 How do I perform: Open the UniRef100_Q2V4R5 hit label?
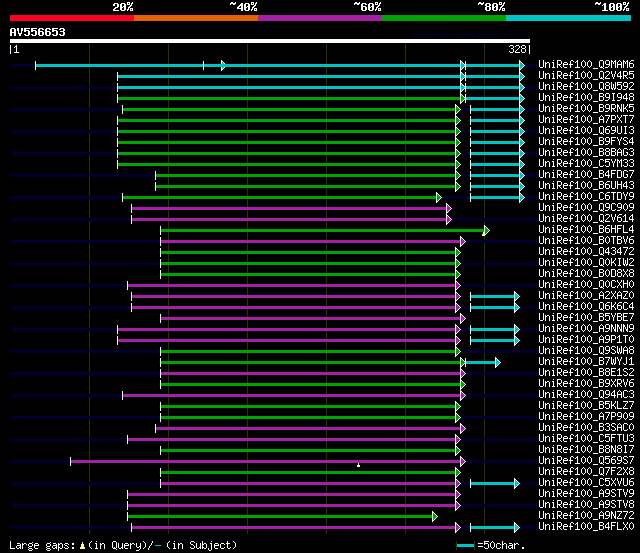click(586, 75)
